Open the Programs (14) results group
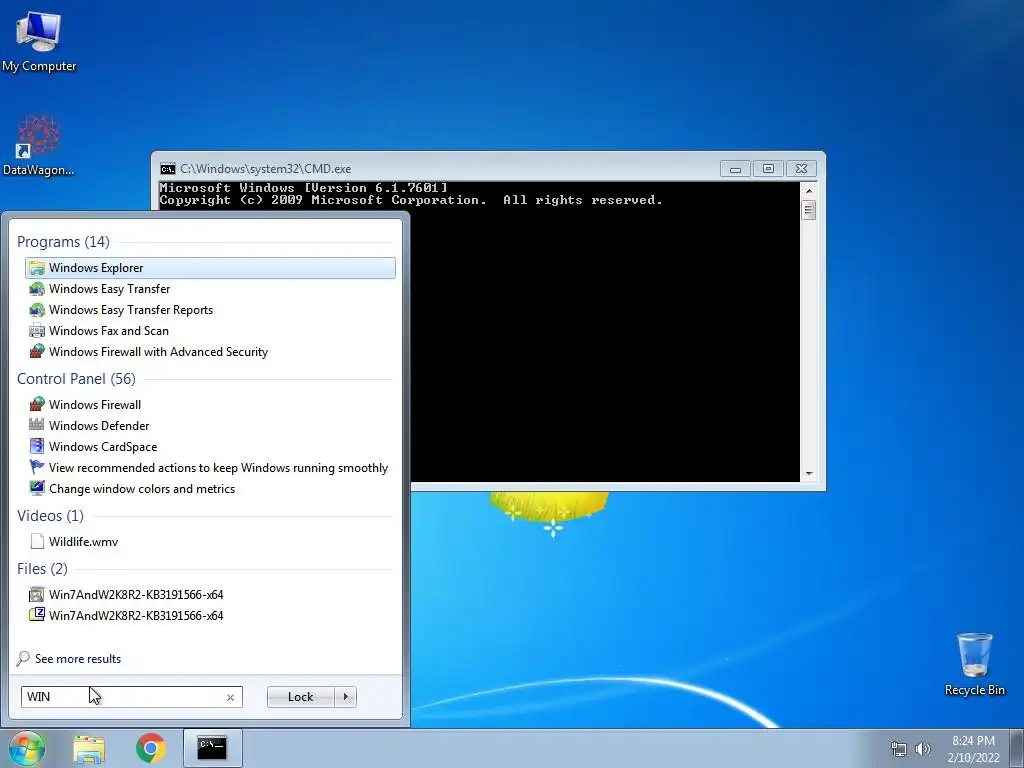This screenshot has width=1024, height=768. (x=63, y=242)
